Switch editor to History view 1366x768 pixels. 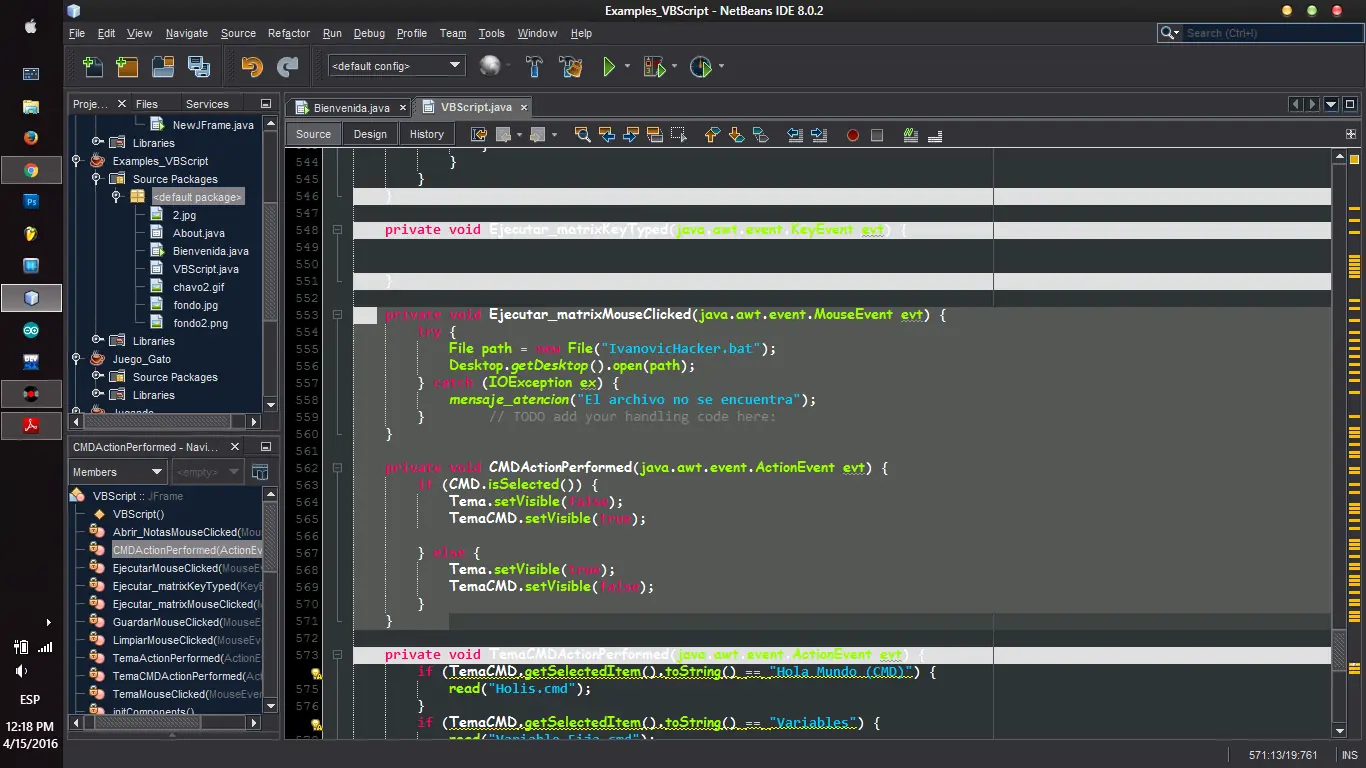pos(427,134)
